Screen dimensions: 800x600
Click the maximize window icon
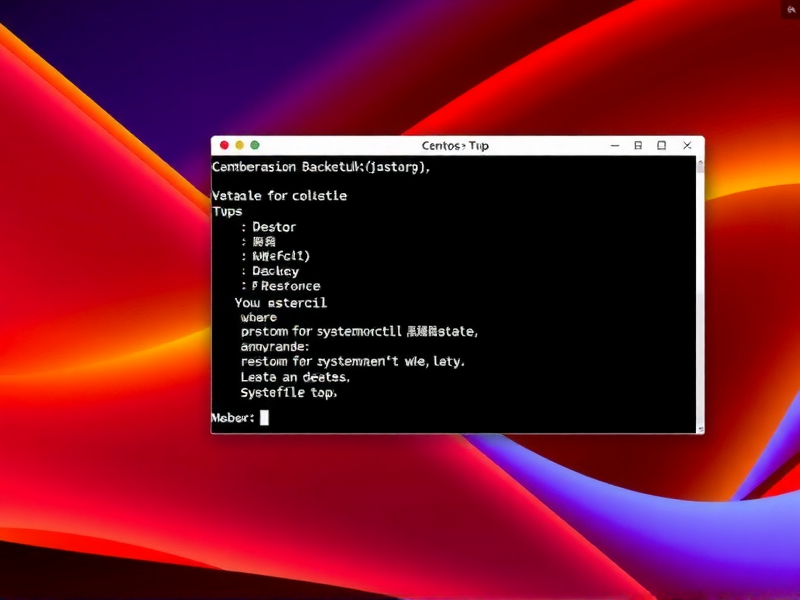coord(661,145)
